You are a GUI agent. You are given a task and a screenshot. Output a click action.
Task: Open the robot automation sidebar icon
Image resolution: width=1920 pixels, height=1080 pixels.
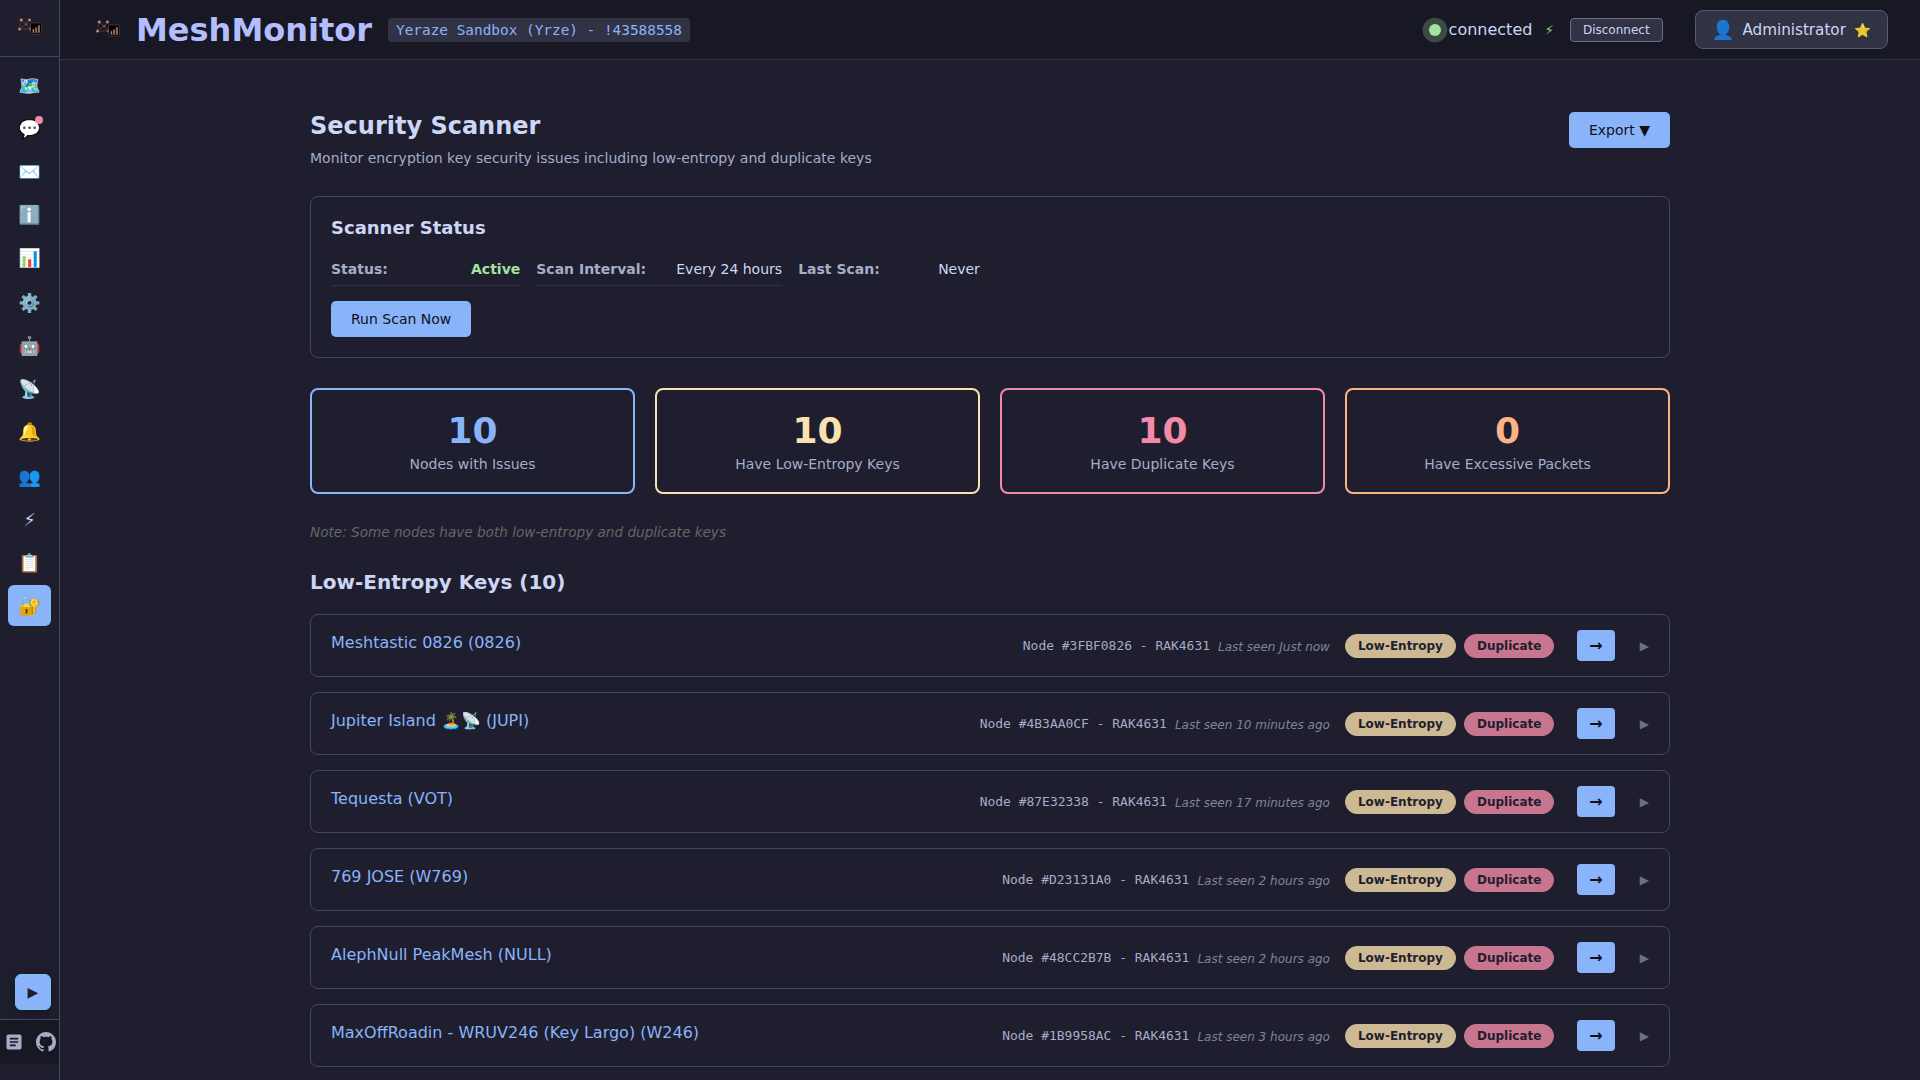(x=29, y=346)
